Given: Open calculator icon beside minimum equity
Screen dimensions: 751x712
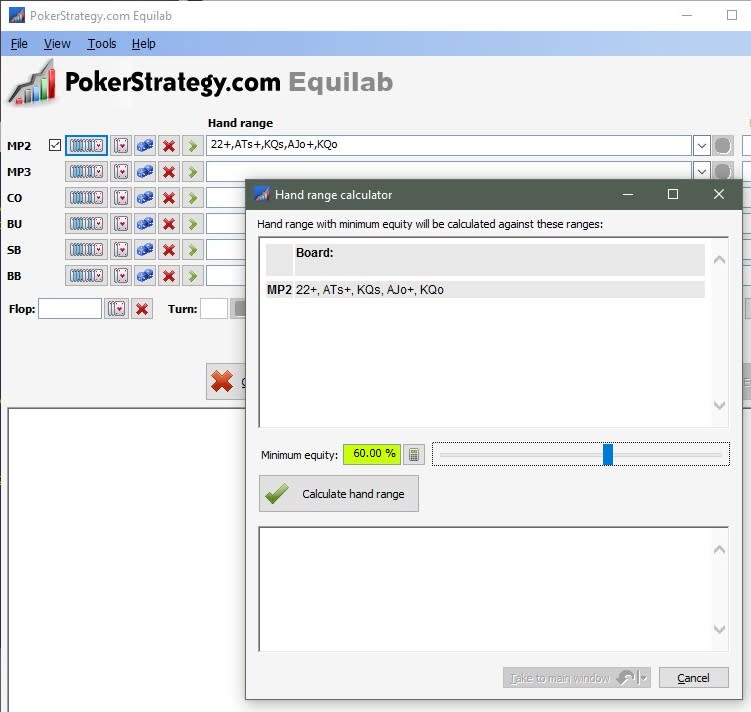Looking at the screenshot, I should [414, 454].
